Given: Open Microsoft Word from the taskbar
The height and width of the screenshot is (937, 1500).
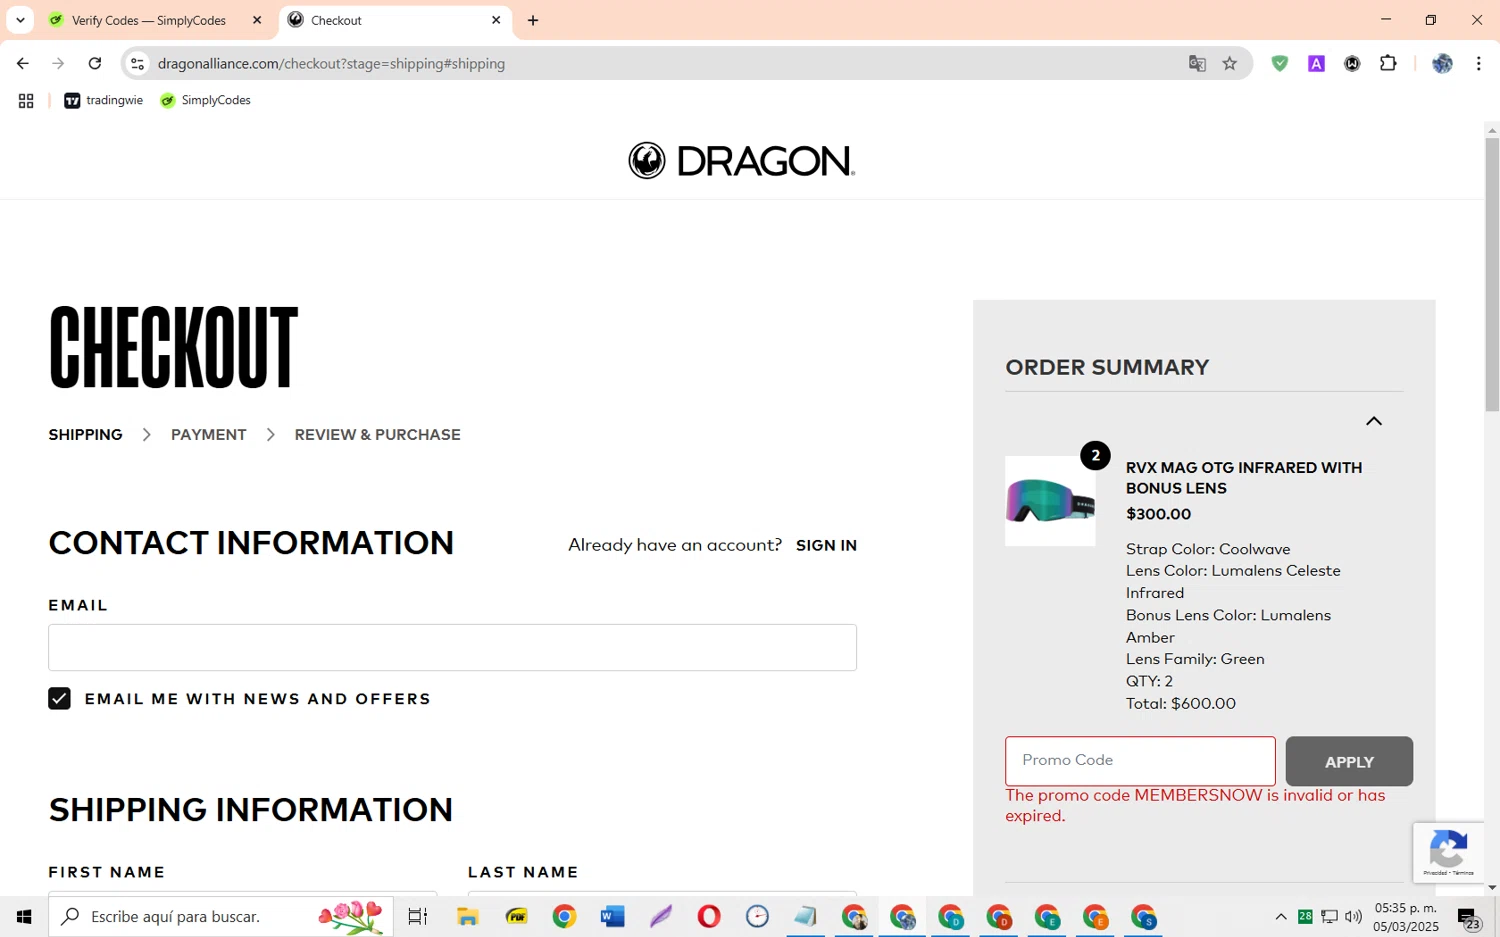Looking at the screenshot, I should [612, 916].
